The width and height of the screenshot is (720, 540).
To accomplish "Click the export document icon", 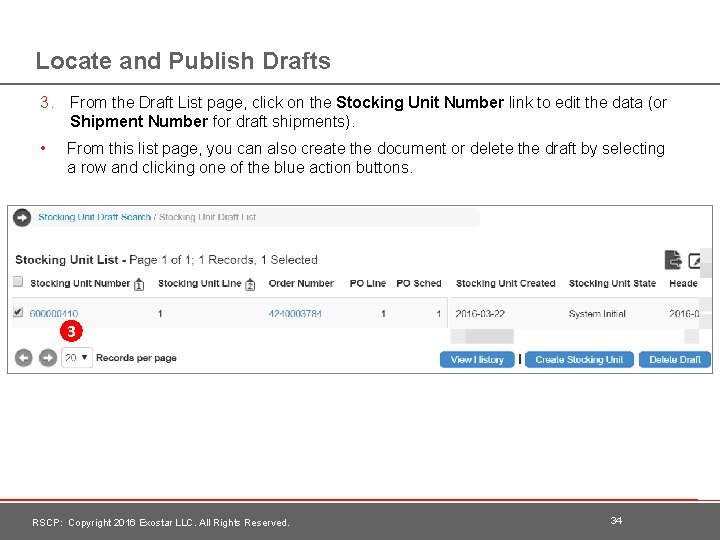I will (x=673, y=260).
